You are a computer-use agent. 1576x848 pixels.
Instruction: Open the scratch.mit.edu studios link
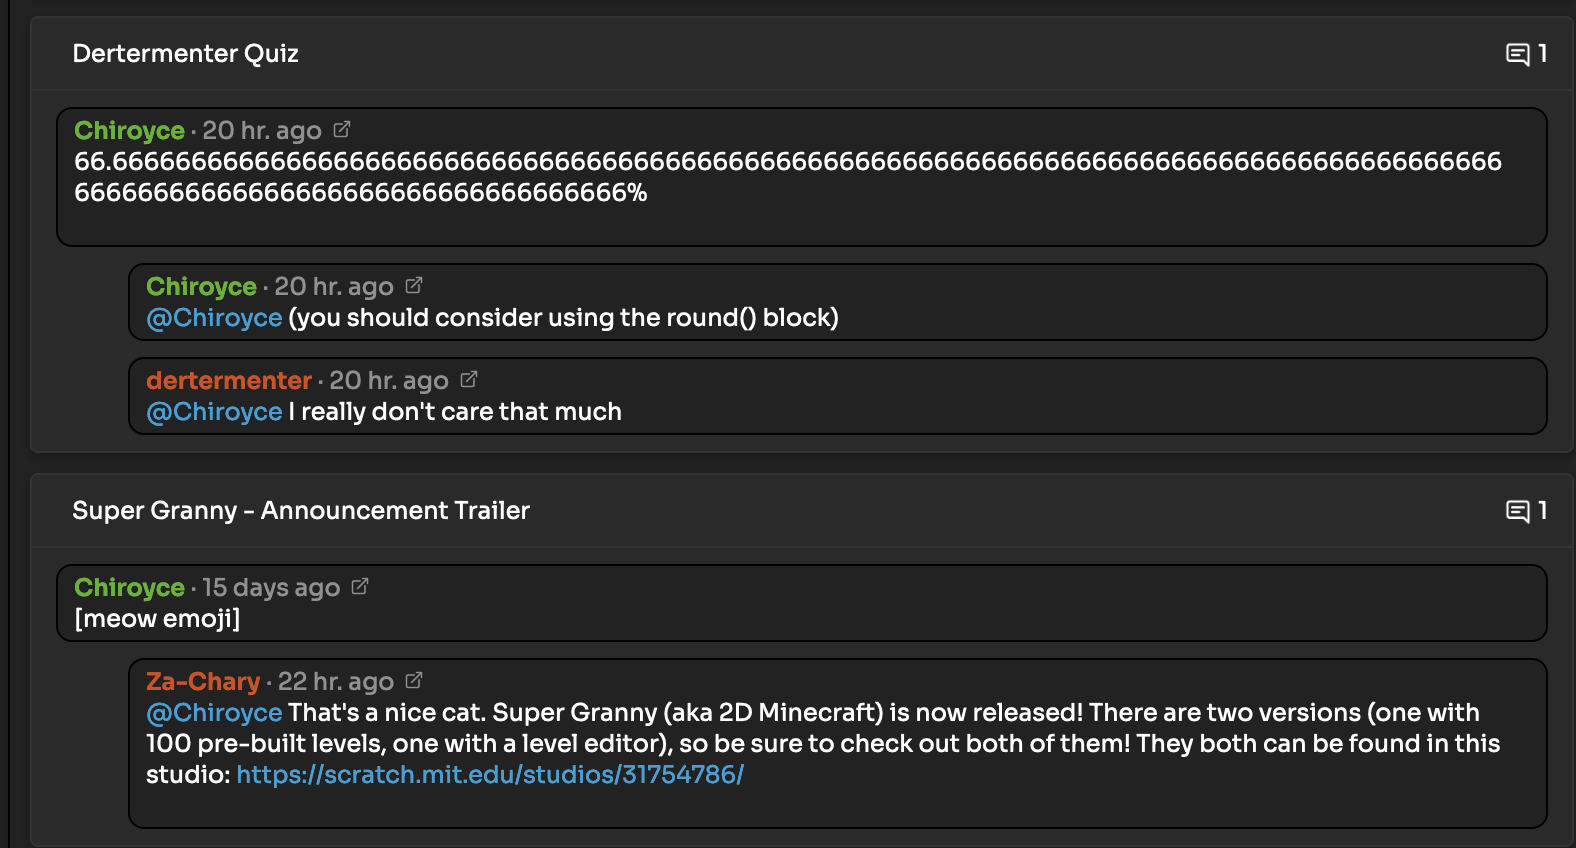click(492, 773)
